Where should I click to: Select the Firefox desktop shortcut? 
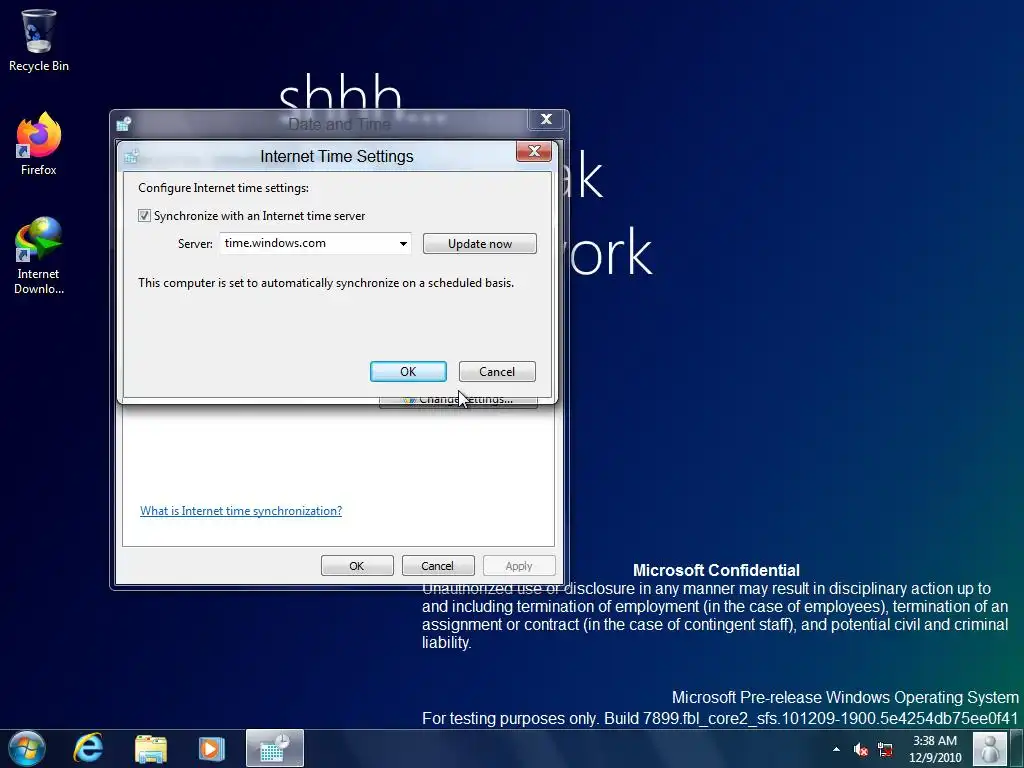coord(39,144)
